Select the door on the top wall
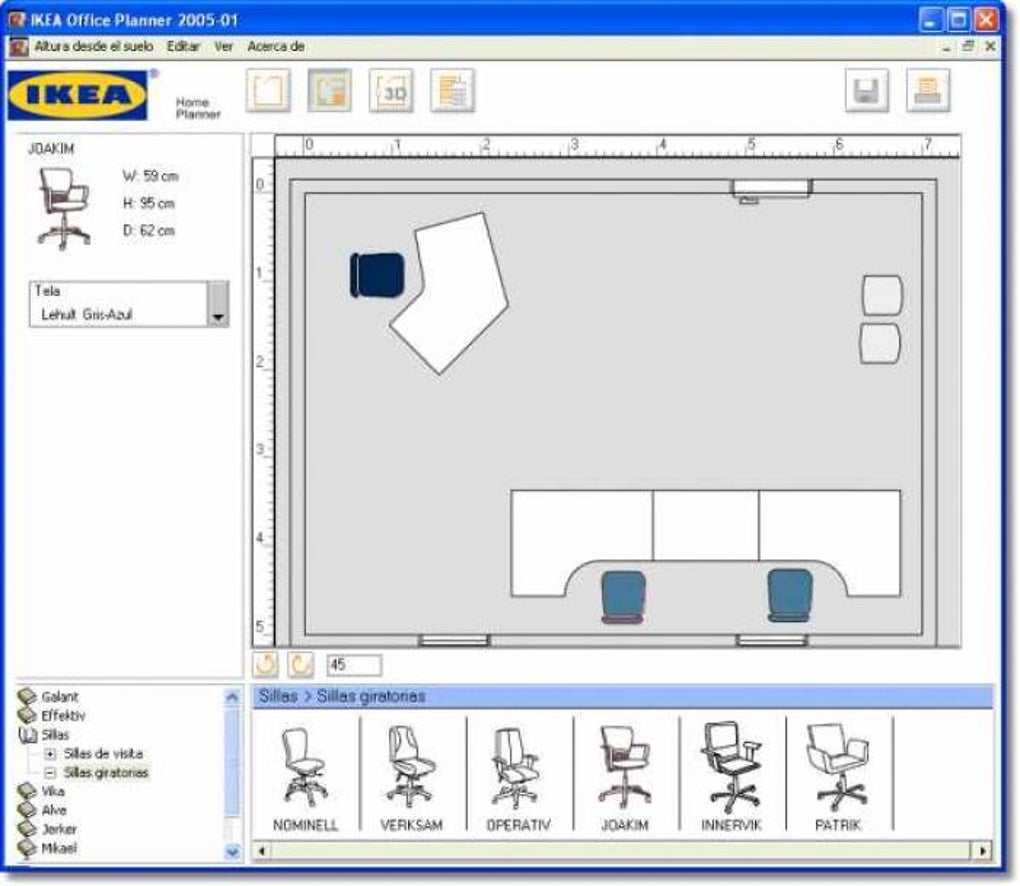 point(772,190)
